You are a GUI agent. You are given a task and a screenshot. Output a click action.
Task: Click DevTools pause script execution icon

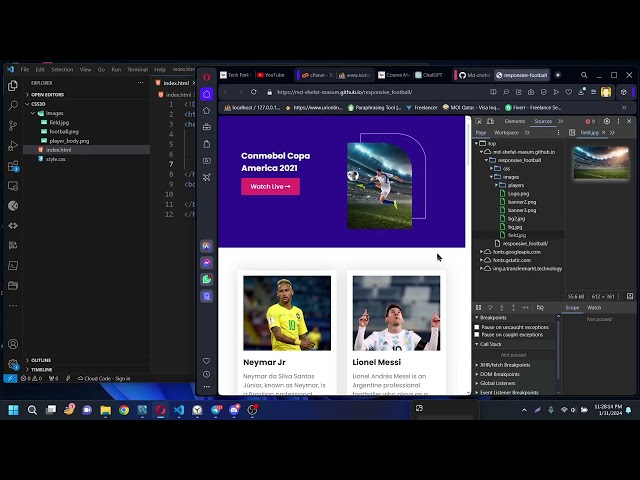(x=478, y=307)
